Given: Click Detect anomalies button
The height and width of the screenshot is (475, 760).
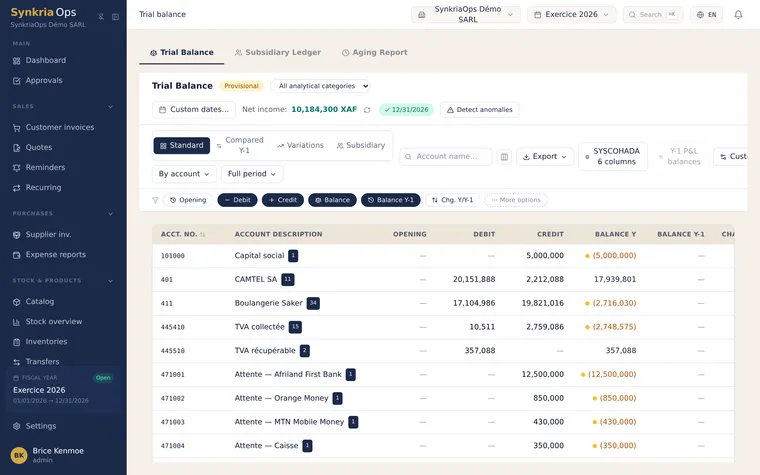Looking at the screenshot, I should click(x=479, y=110).
